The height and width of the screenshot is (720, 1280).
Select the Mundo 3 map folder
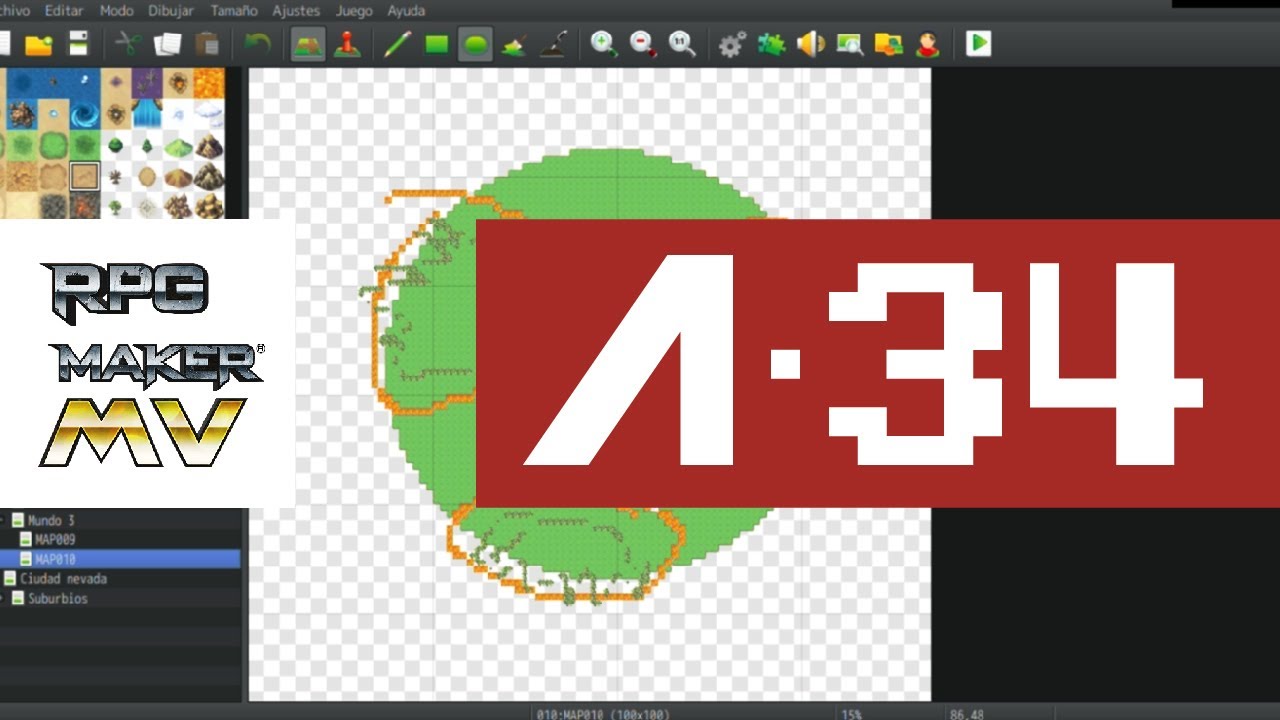[x=50, y=520]
